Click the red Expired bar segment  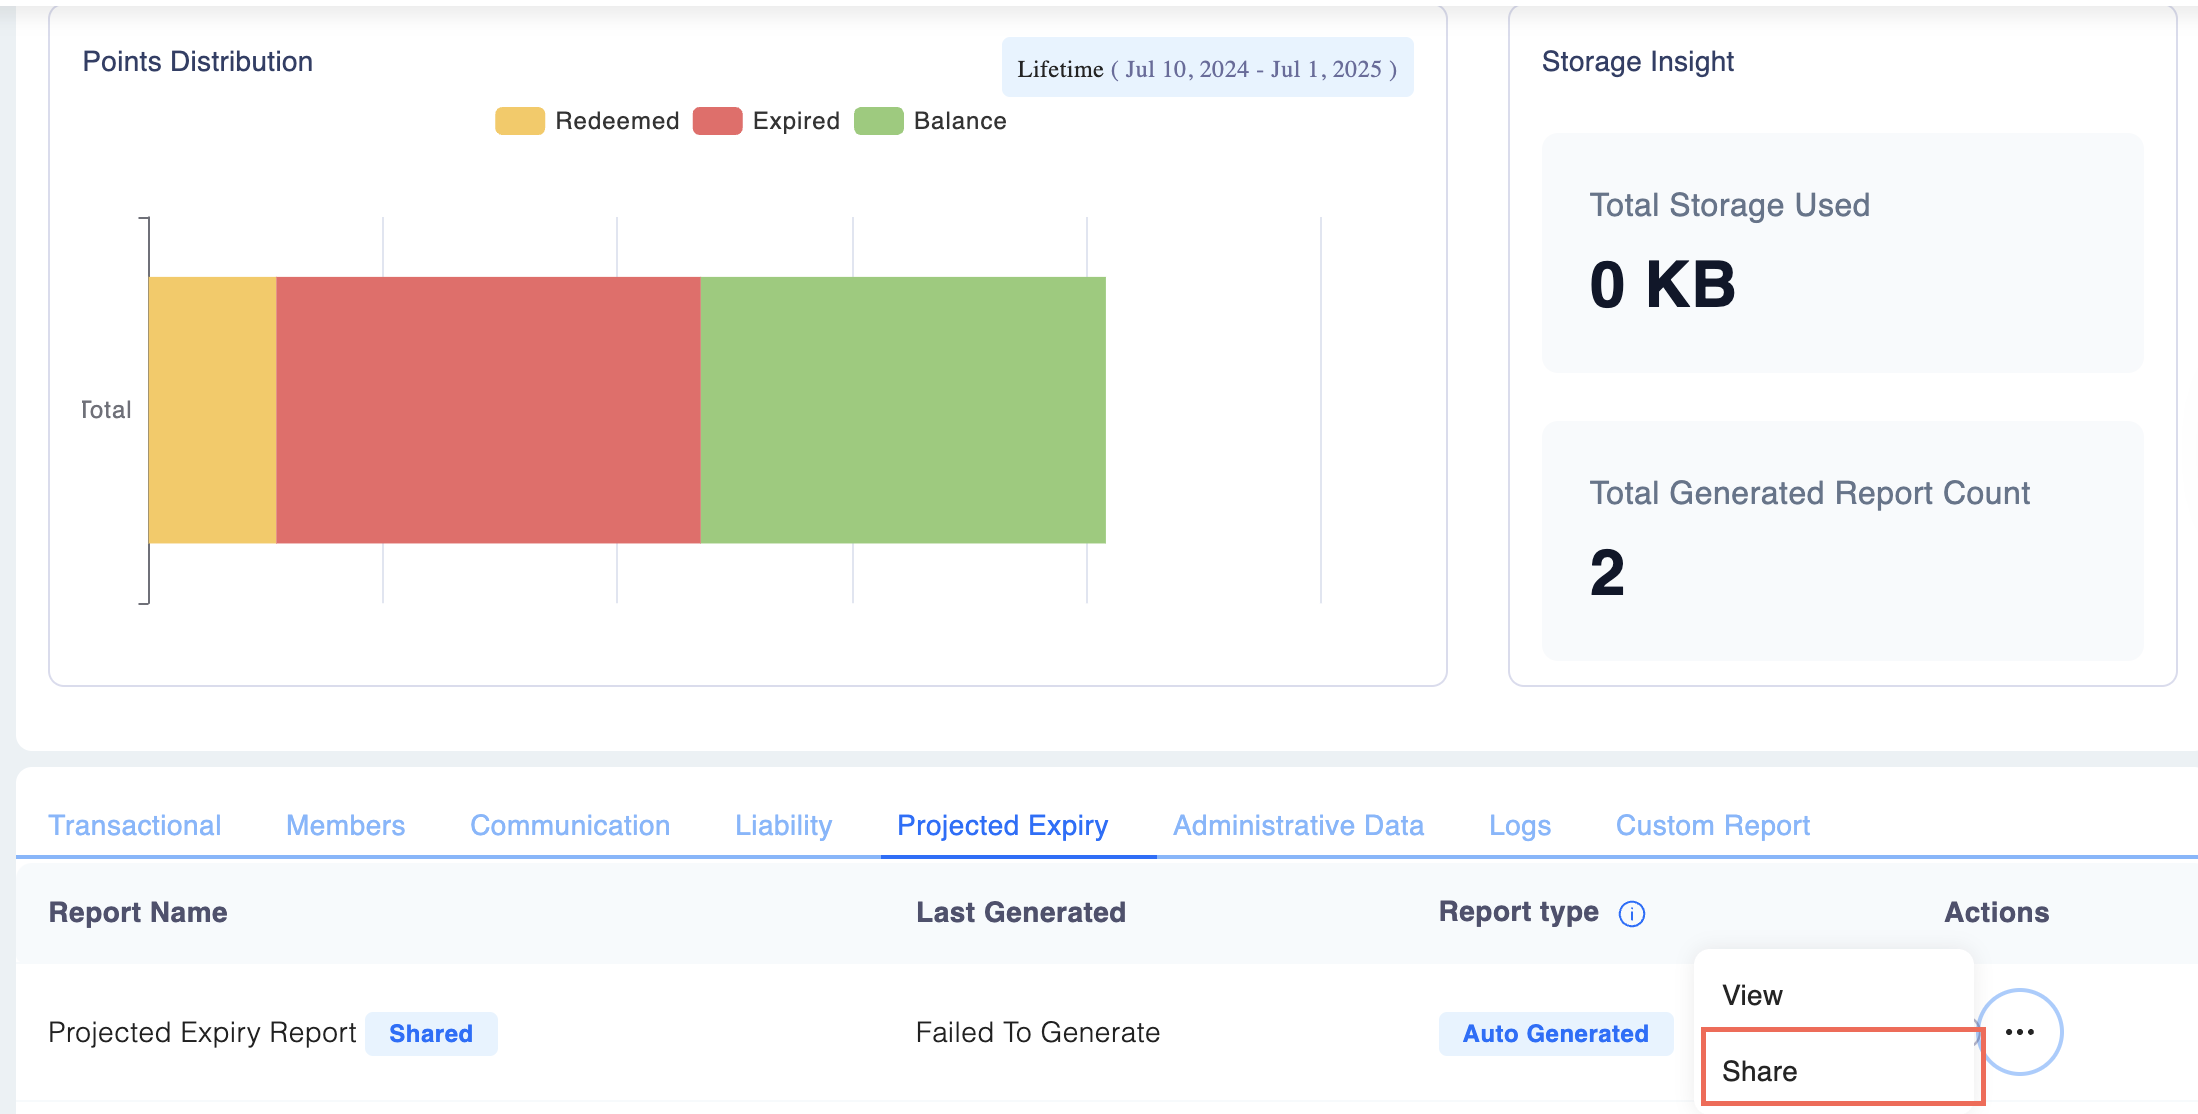pos(488,410)
